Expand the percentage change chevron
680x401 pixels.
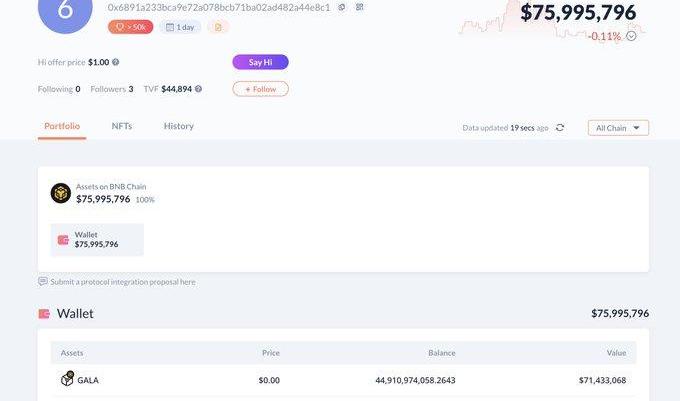point(631,36)
